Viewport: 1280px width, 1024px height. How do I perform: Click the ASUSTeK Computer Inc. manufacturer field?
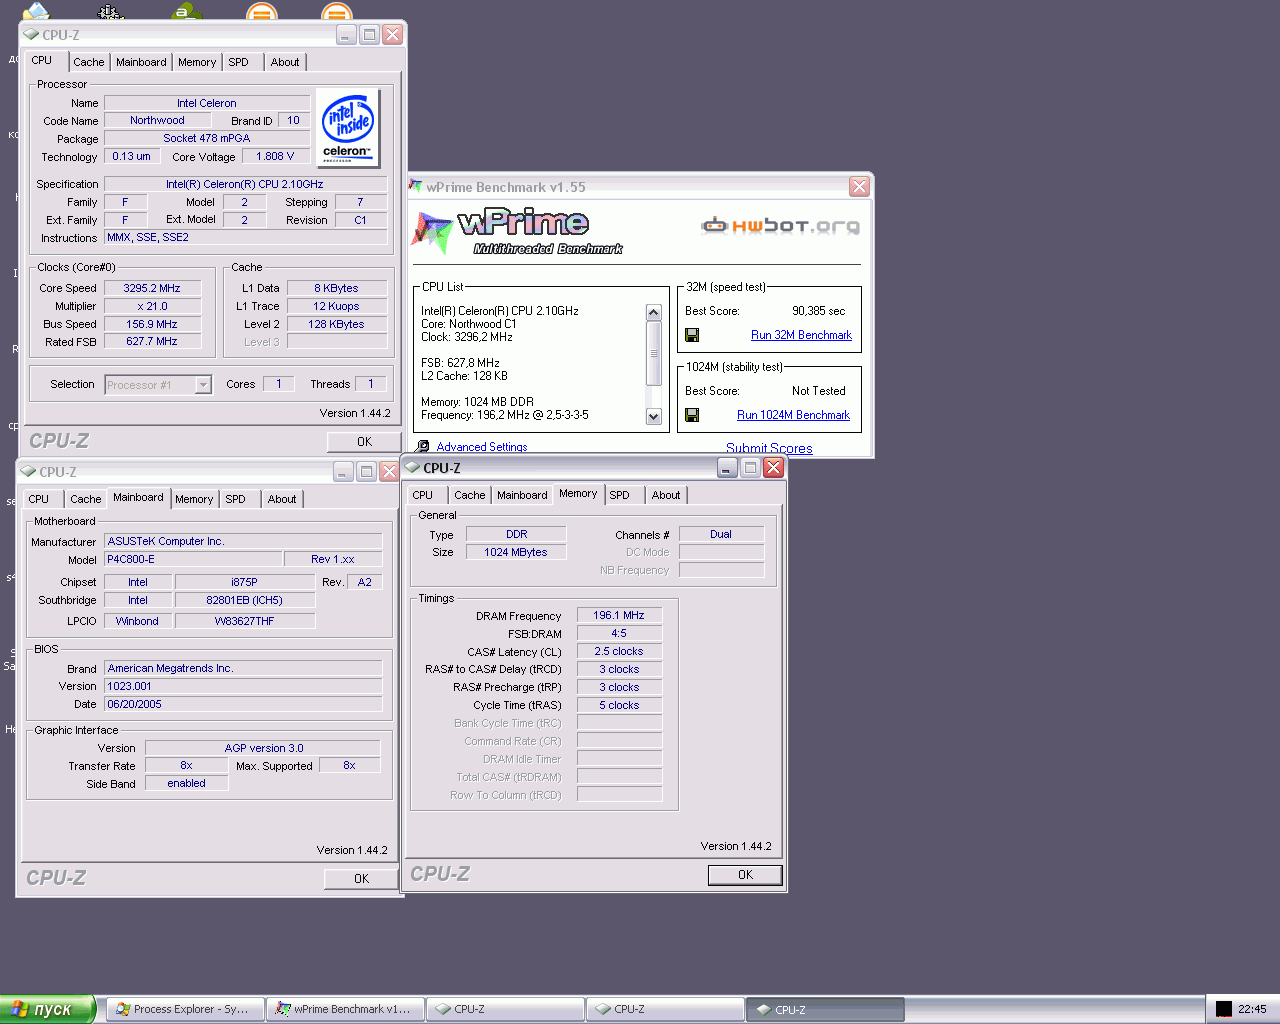tap(243, 541)
